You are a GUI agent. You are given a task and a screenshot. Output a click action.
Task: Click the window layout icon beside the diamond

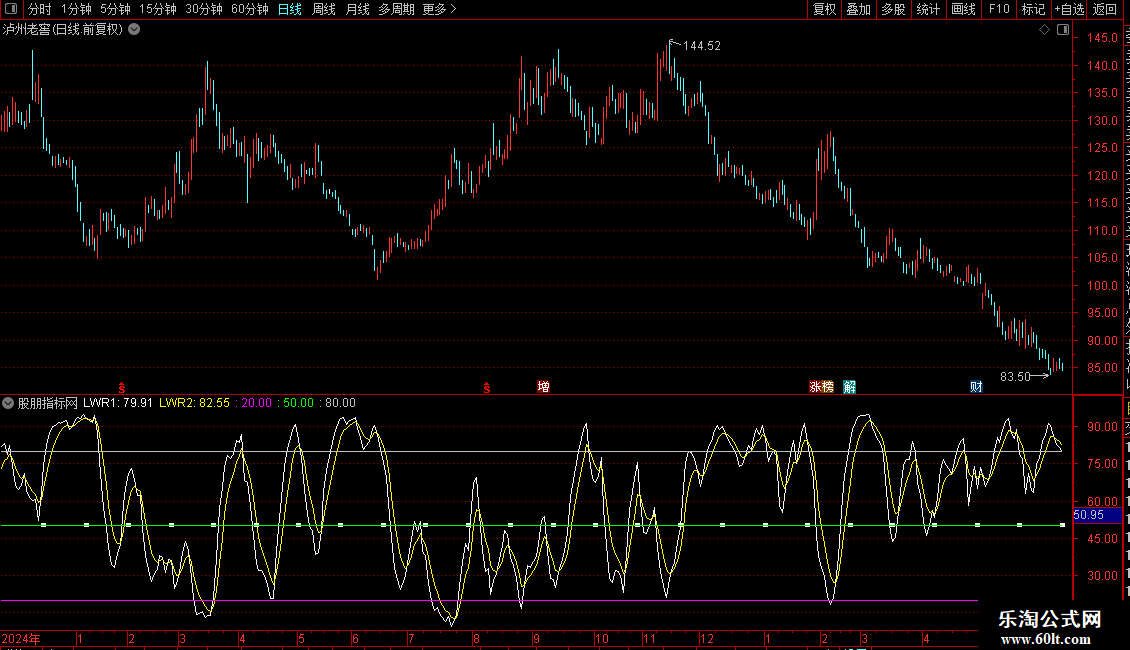[1063, 30]
